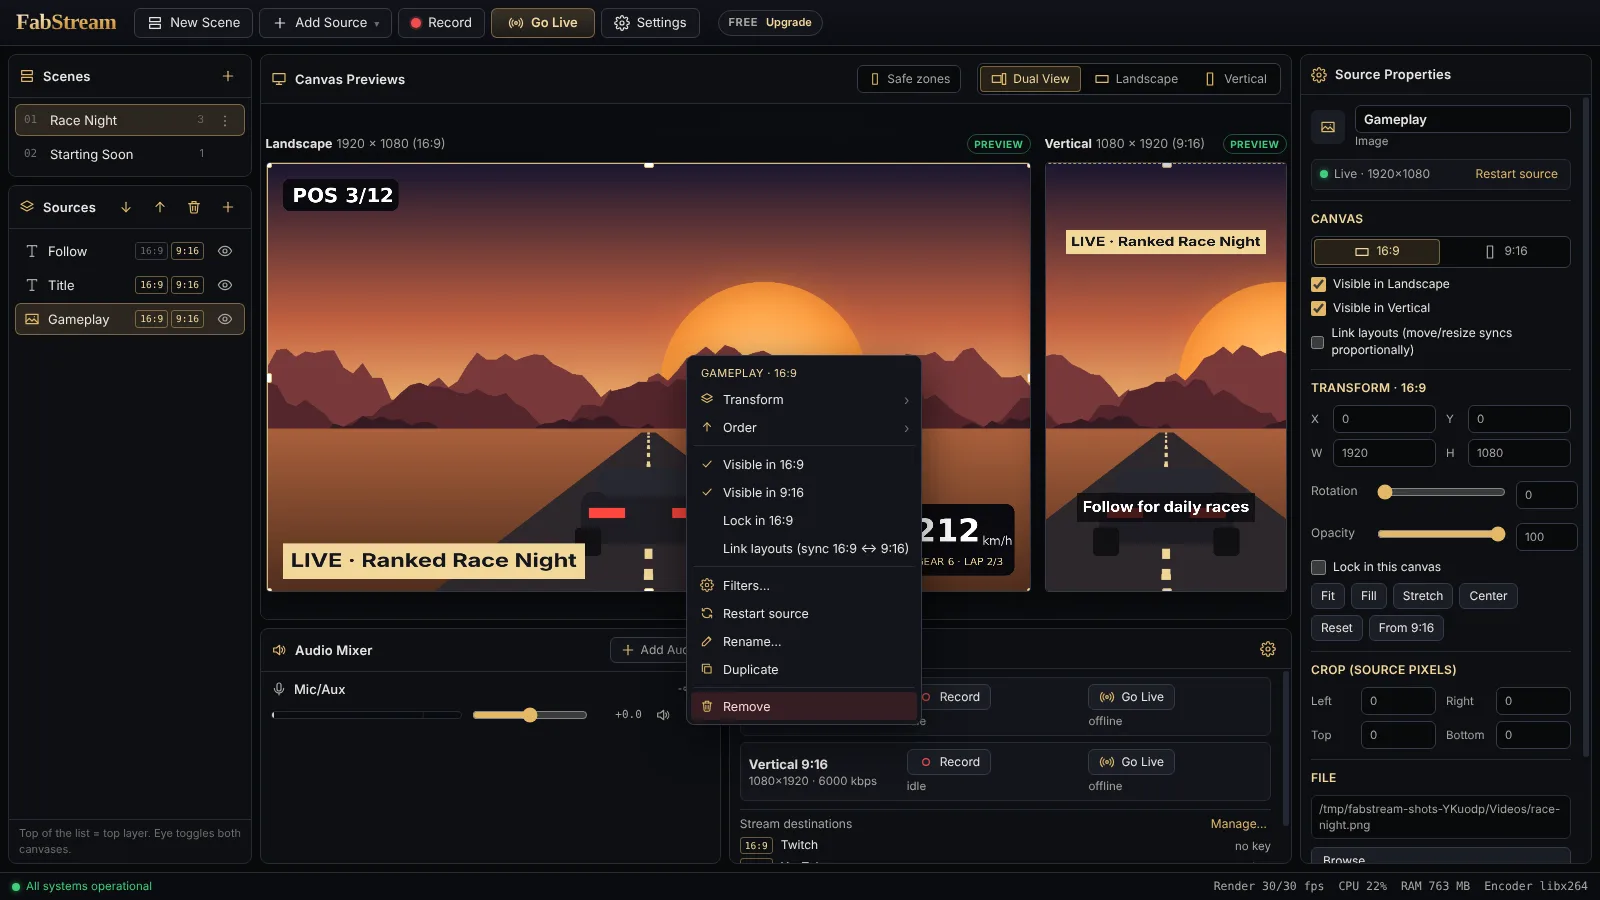Click the Restart source link in properties

click(x=1516, y=174)
